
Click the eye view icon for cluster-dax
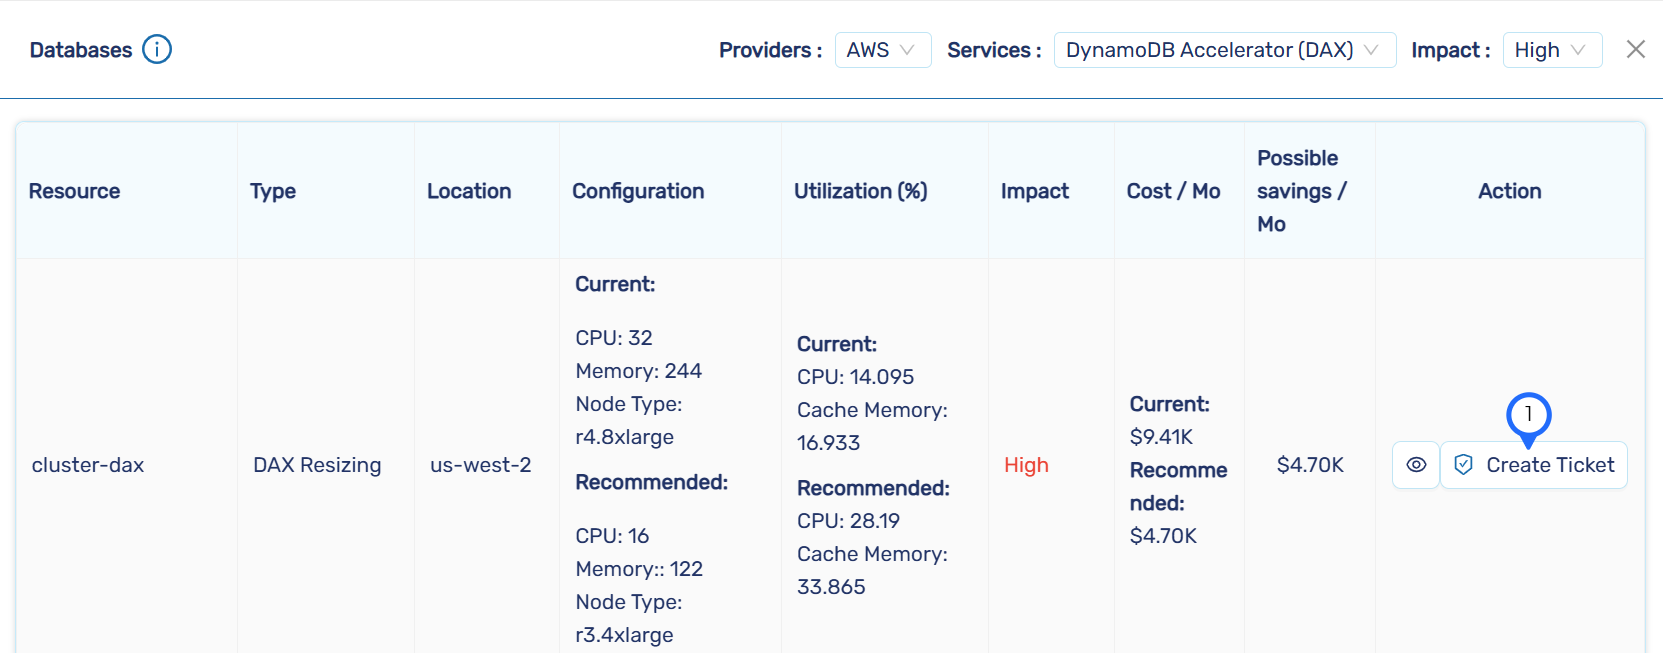click(1416, 465)
